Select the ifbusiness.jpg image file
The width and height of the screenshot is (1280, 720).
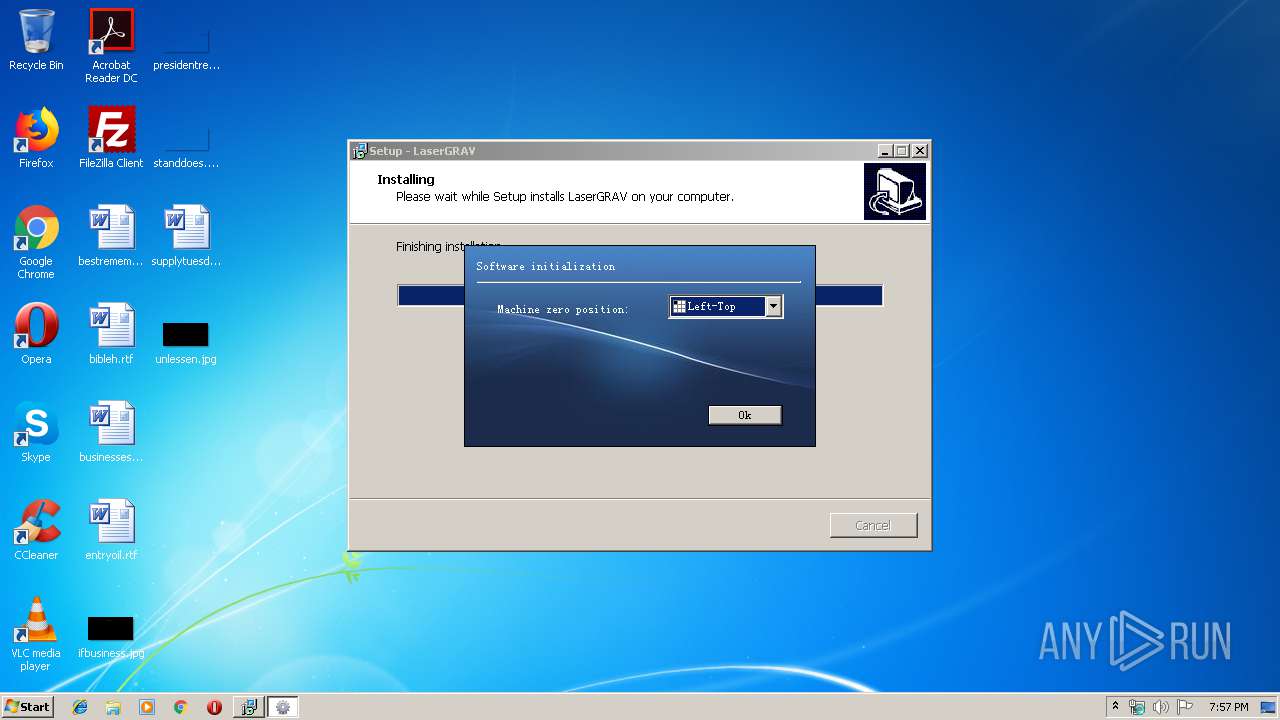click(111, 637)
